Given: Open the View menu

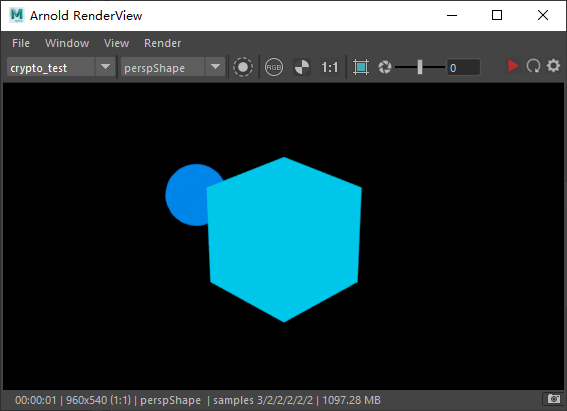Looking at the screenshot, I should click(116, 43).
